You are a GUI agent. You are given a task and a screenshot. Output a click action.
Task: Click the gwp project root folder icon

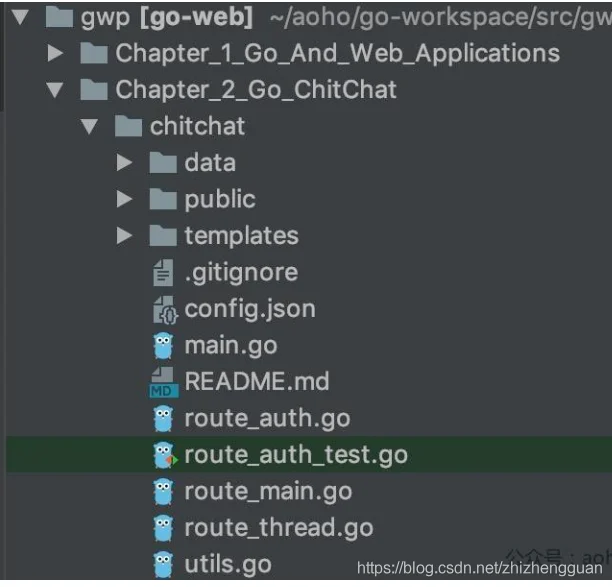click(59, 17)
